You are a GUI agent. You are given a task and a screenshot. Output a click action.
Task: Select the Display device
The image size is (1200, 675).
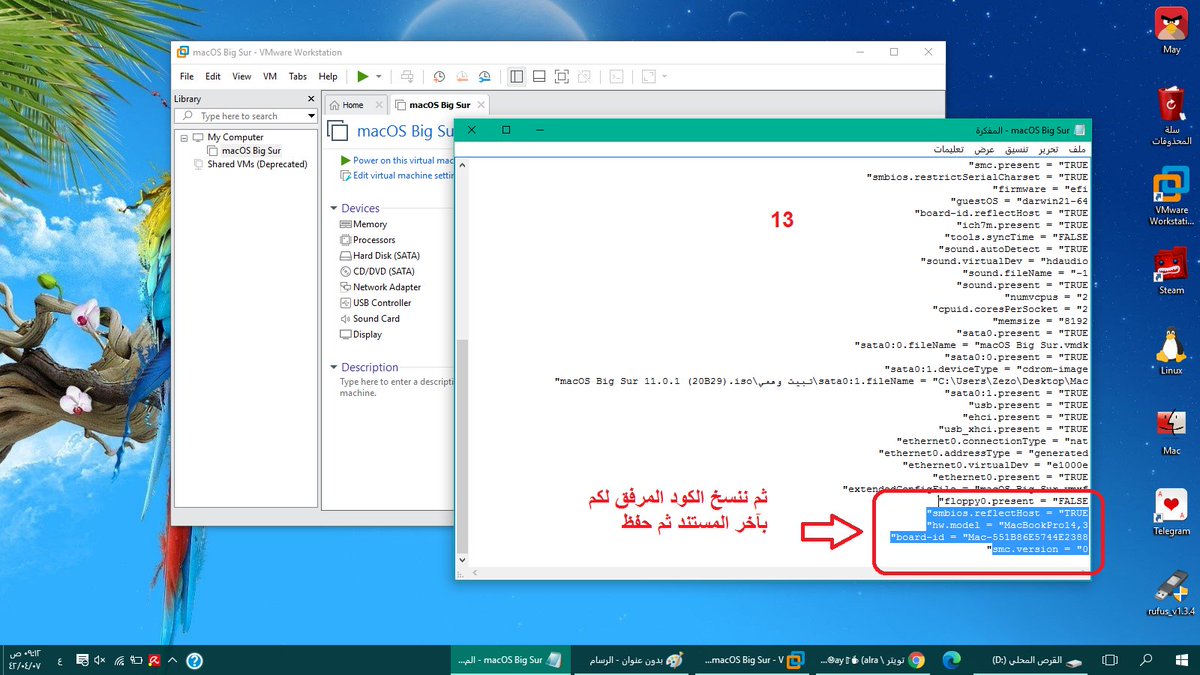pos(360,335)
